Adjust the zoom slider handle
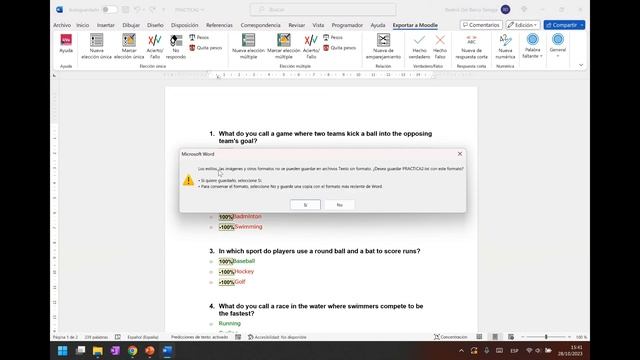Viewport: 640px width, 360px height. [x=546, y=337]
